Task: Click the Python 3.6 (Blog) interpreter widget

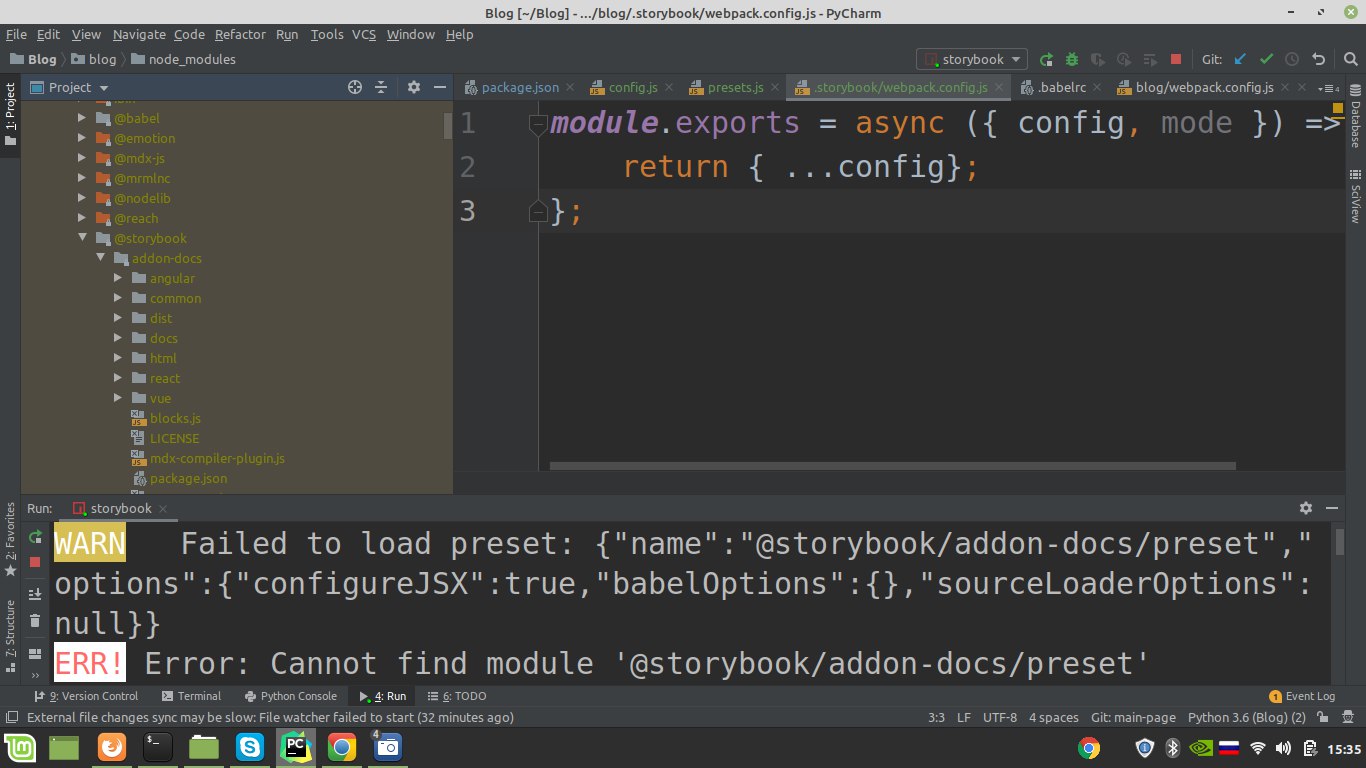Action: (x=1247, y=717)
